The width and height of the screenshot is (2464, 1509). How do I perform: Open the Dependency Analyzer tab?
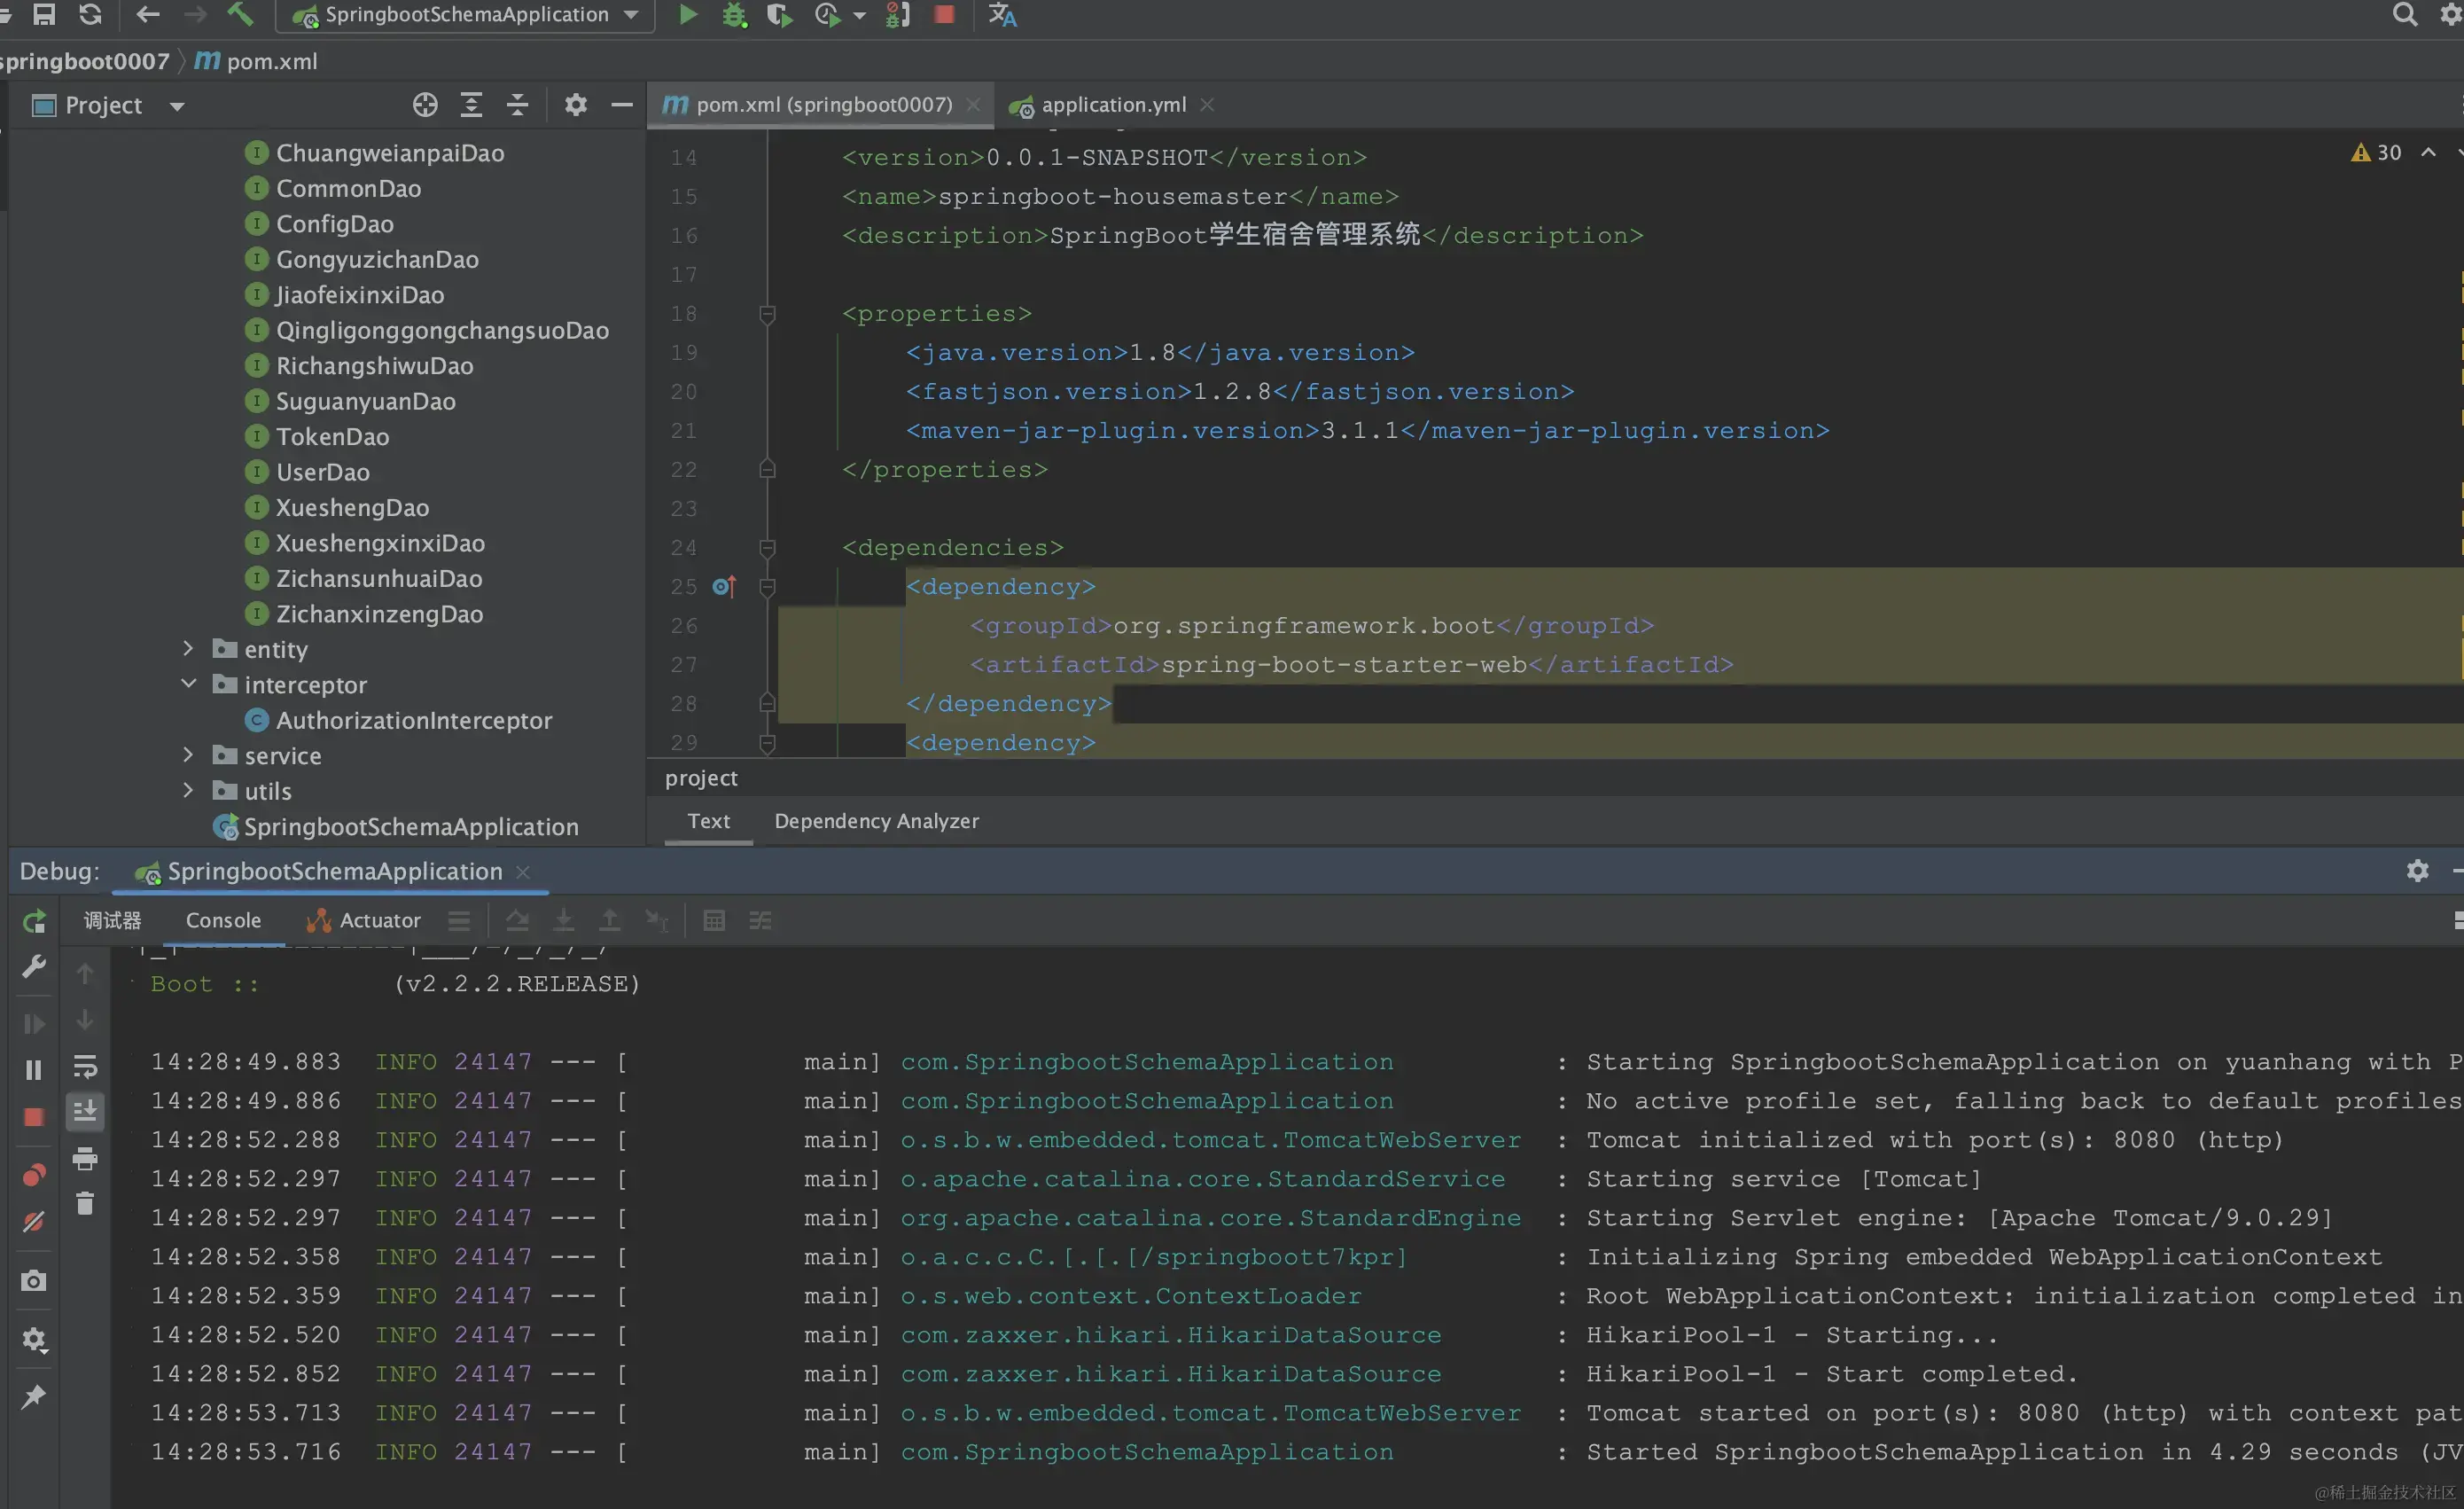876,821
